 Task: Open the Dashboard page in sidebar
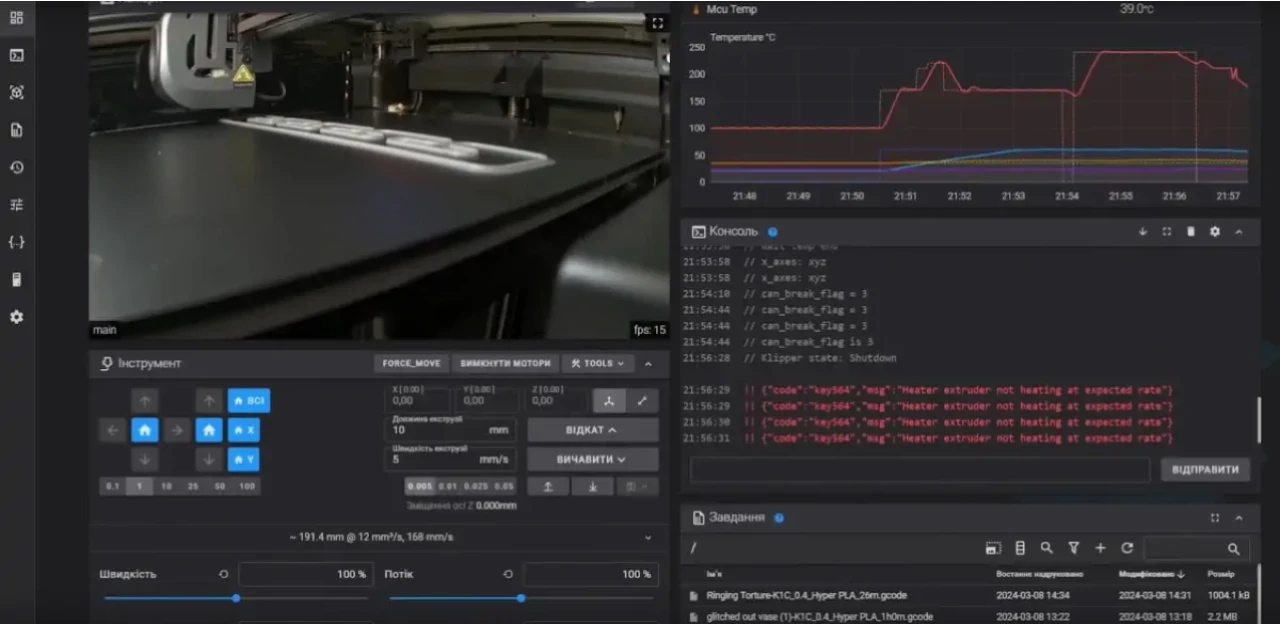16,17
